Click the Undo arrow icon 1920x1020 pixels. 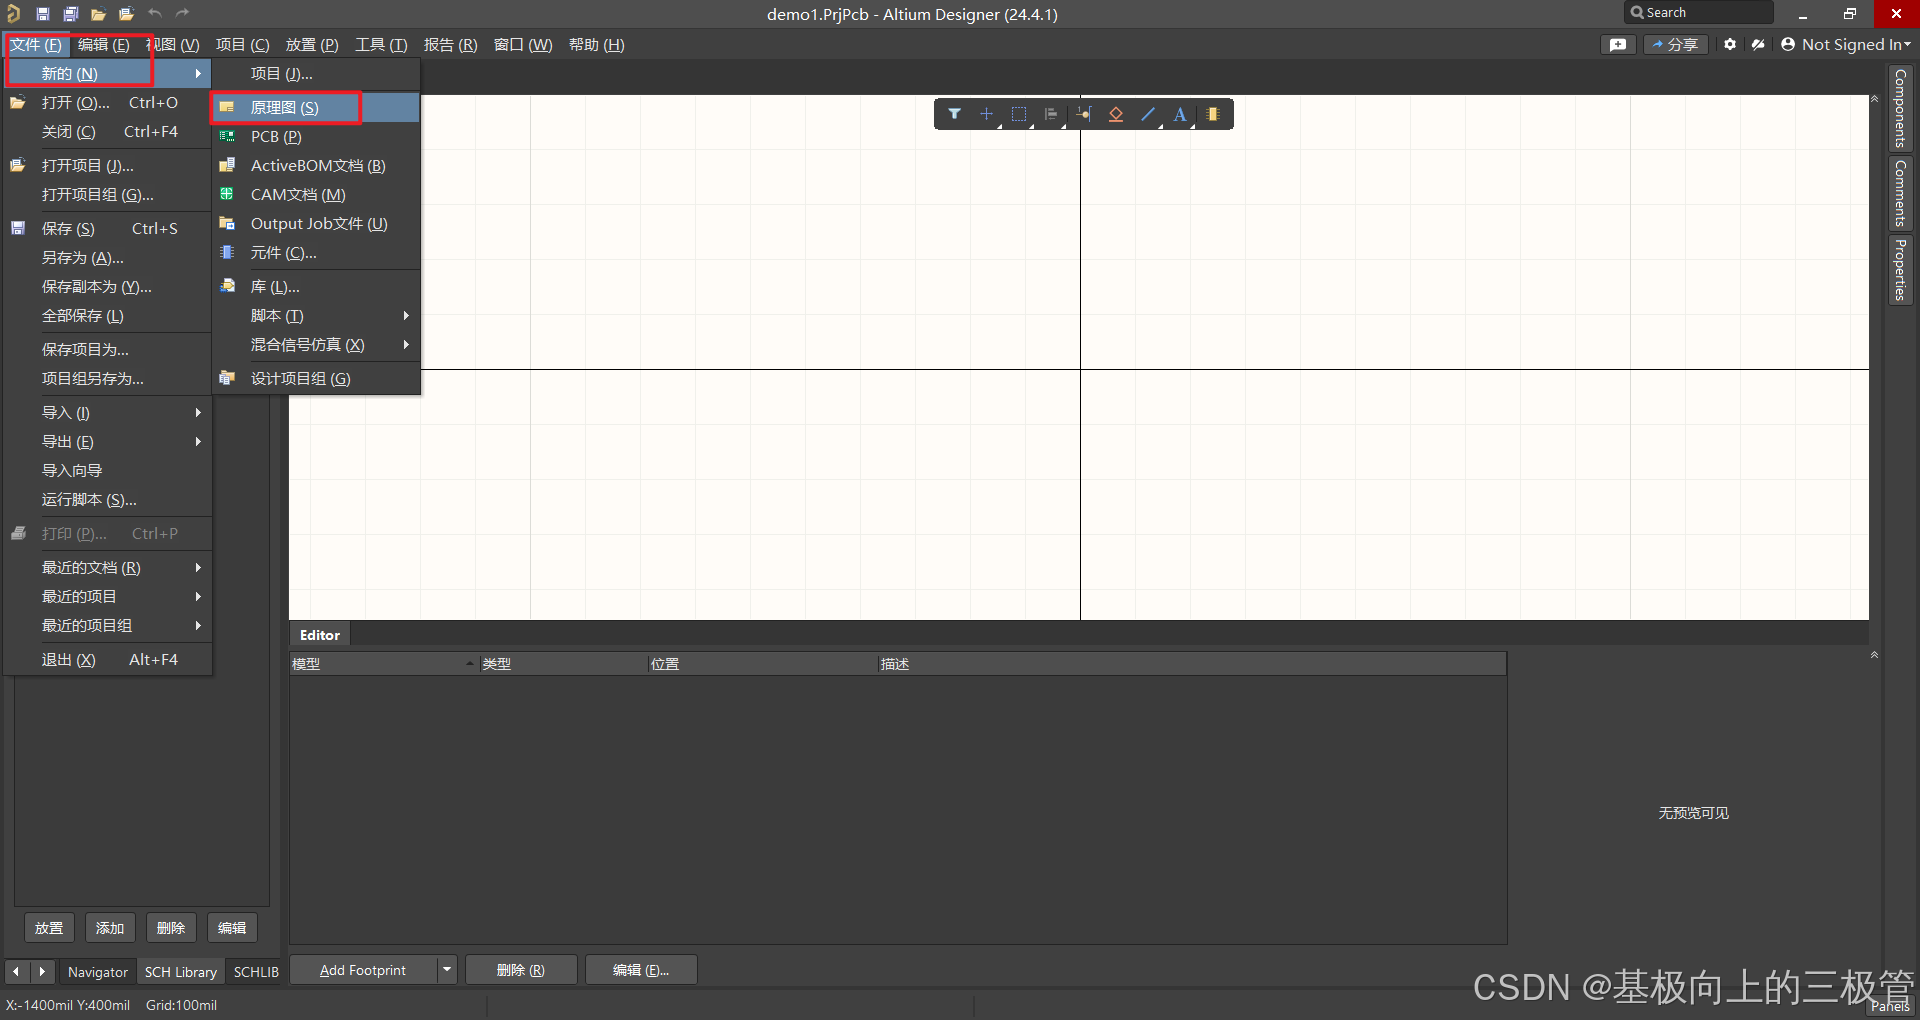[x=155, y=13]
